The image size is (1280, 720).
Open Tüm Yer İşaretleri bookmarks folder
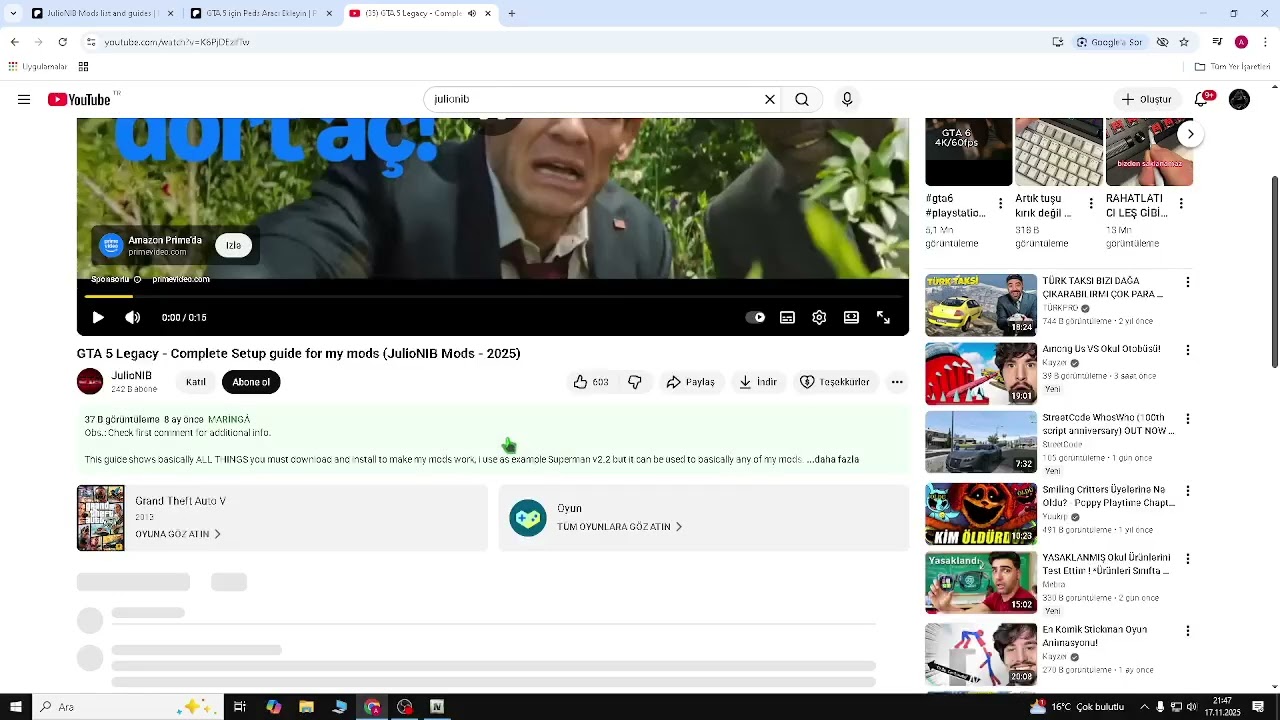(1233, 67)
